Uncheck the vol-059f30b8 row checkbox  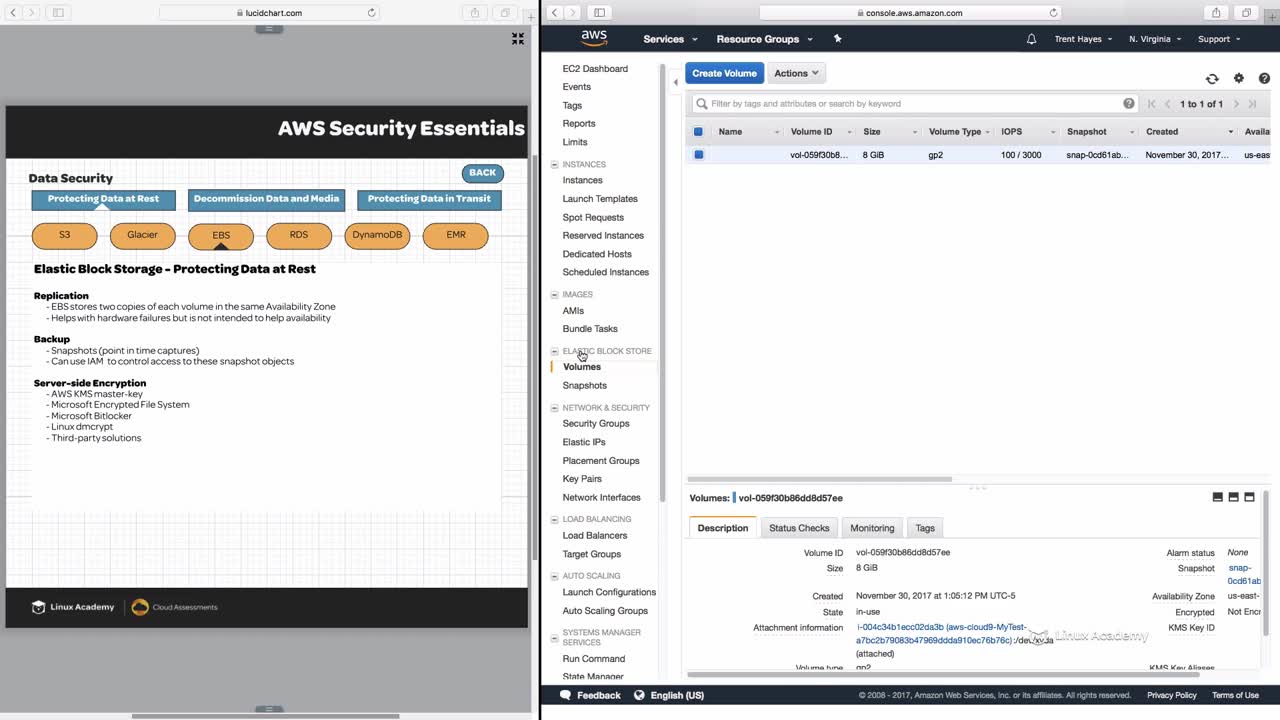[698, 155]
